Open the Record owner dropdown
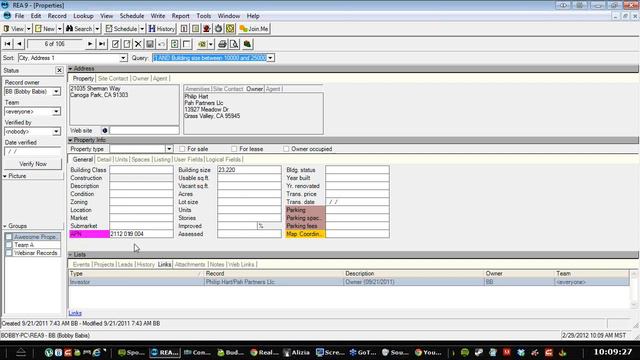640x360 pixels. point(56,92)
